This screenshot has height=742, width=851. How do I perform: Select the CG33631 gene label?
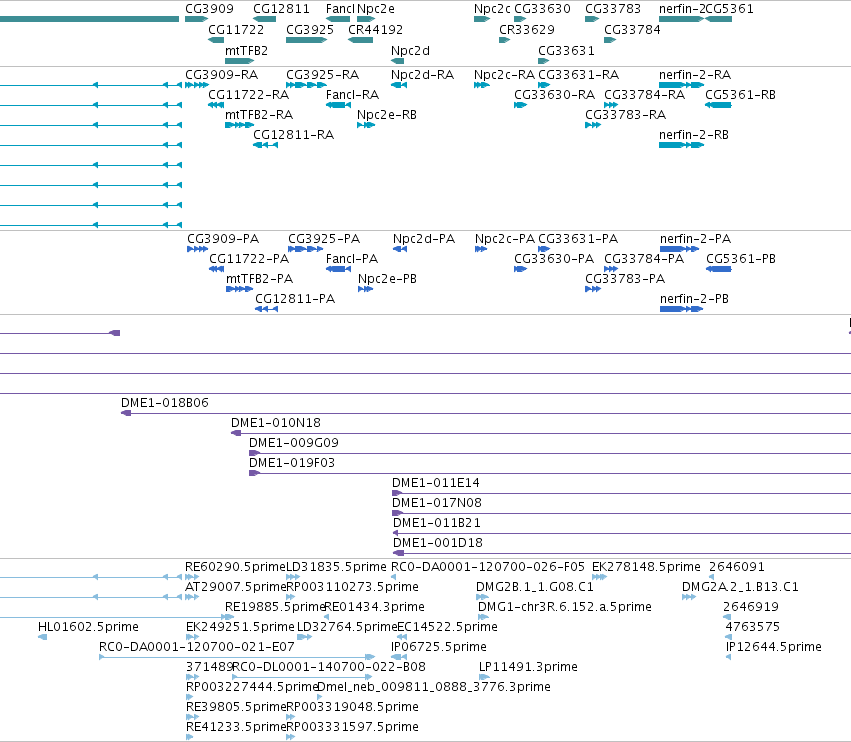tap(566, 50)
